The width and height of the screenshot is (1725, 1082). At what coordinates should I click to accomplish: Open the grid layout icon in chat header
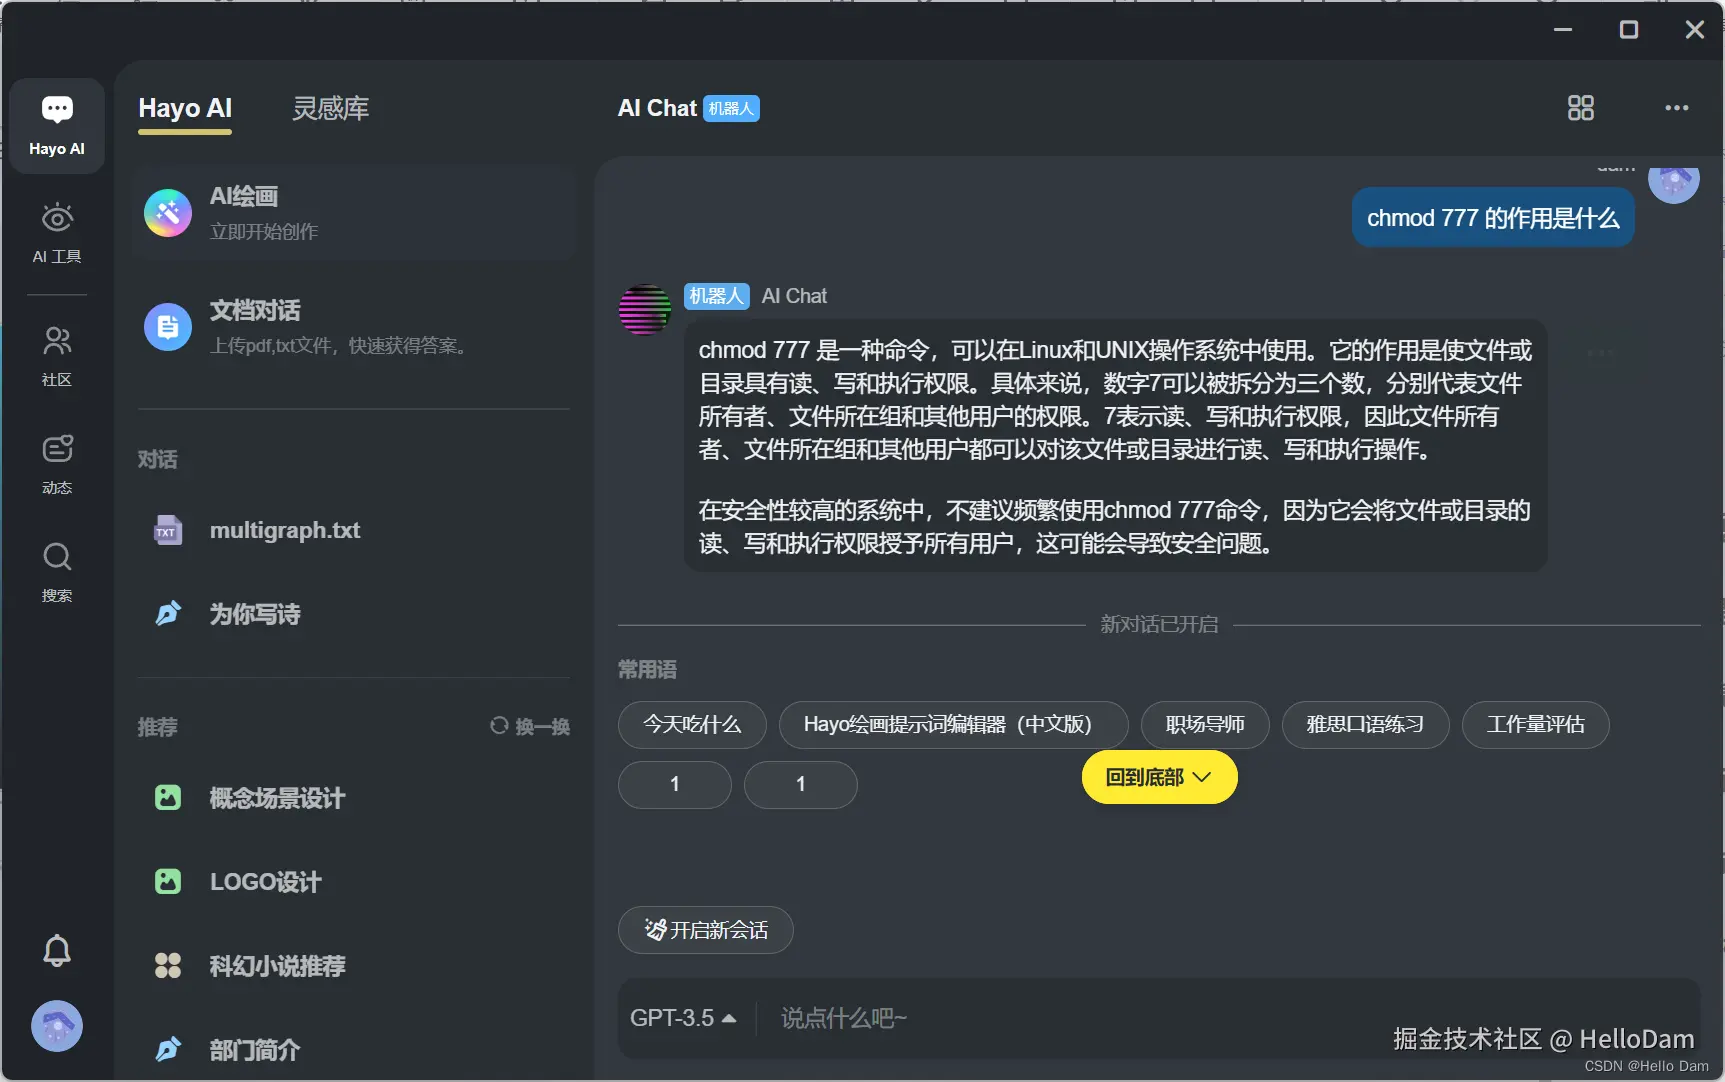click(x=1581, y=108)
